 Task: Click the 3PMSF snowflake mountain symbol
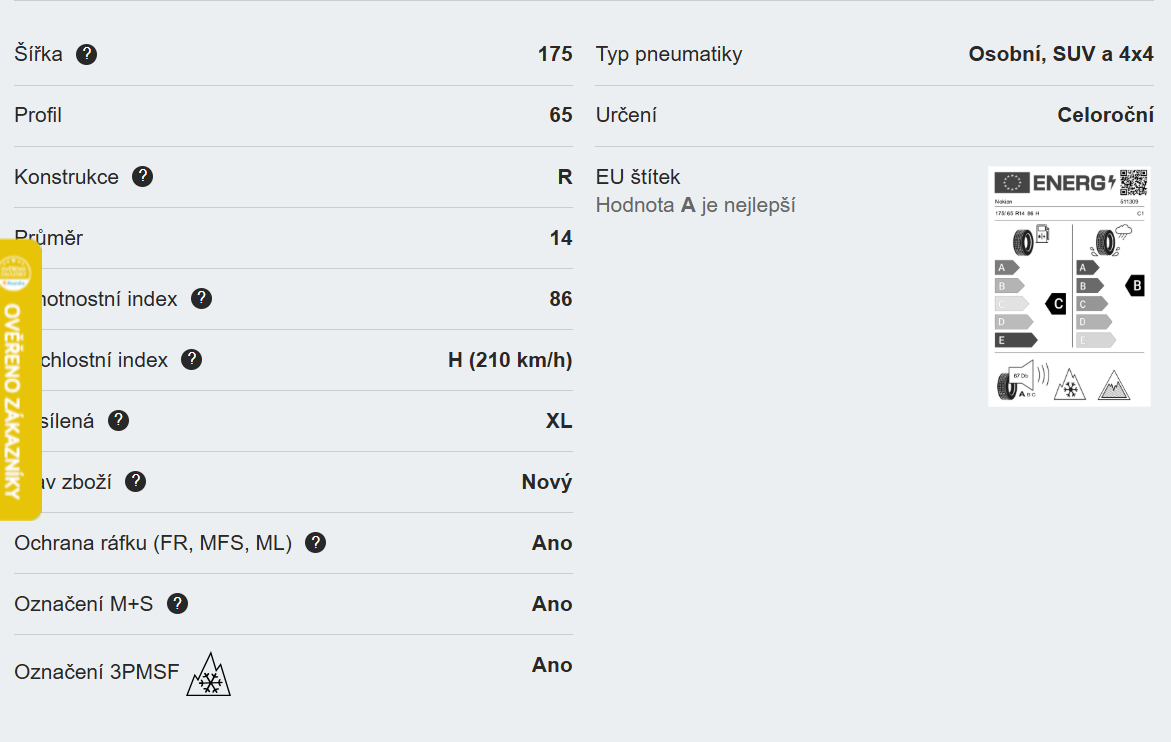[x=209, y=675]
